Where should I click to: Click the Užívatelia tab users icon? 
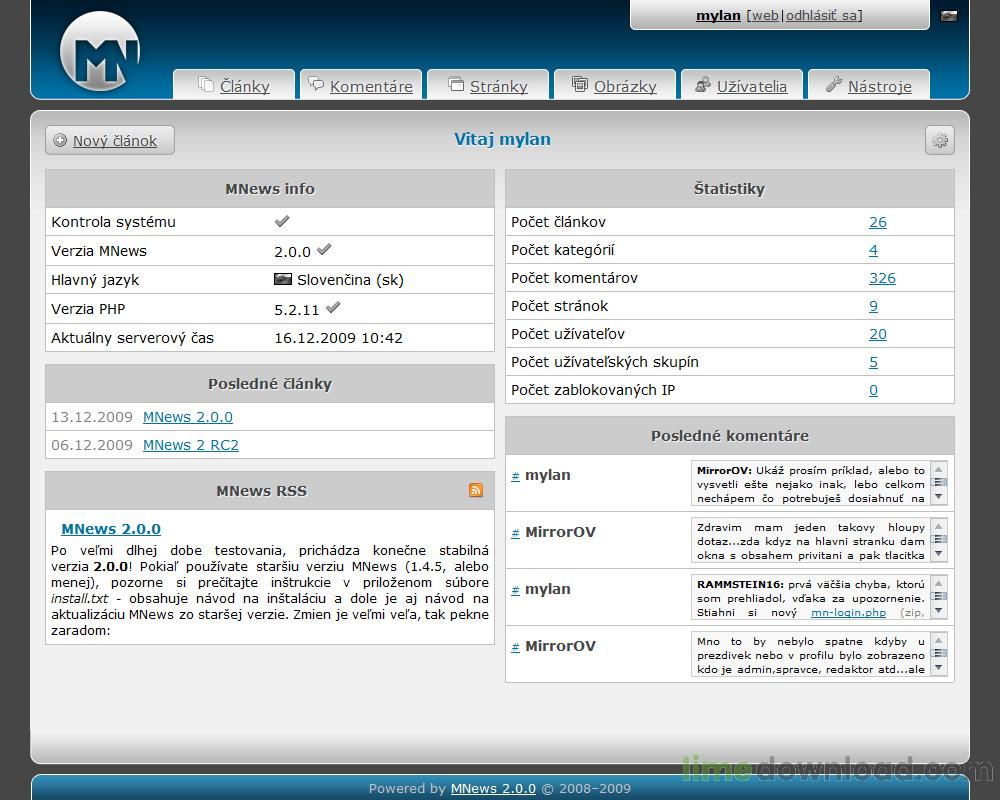pyautogui.click(x=702, y=84)
